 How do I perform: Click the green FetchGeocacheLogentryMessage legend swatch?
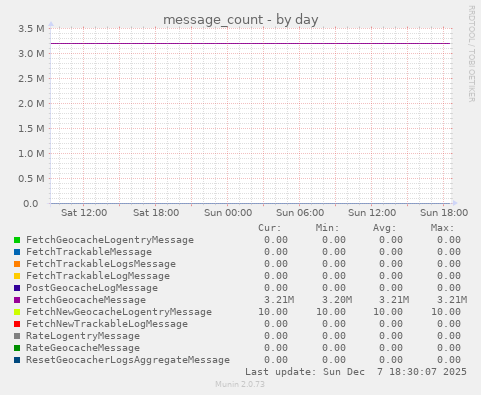click(17, 240)
